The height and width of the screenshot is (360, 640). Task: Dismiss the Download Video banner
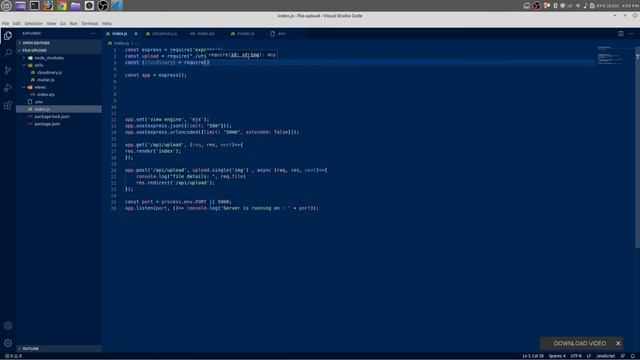618,343
